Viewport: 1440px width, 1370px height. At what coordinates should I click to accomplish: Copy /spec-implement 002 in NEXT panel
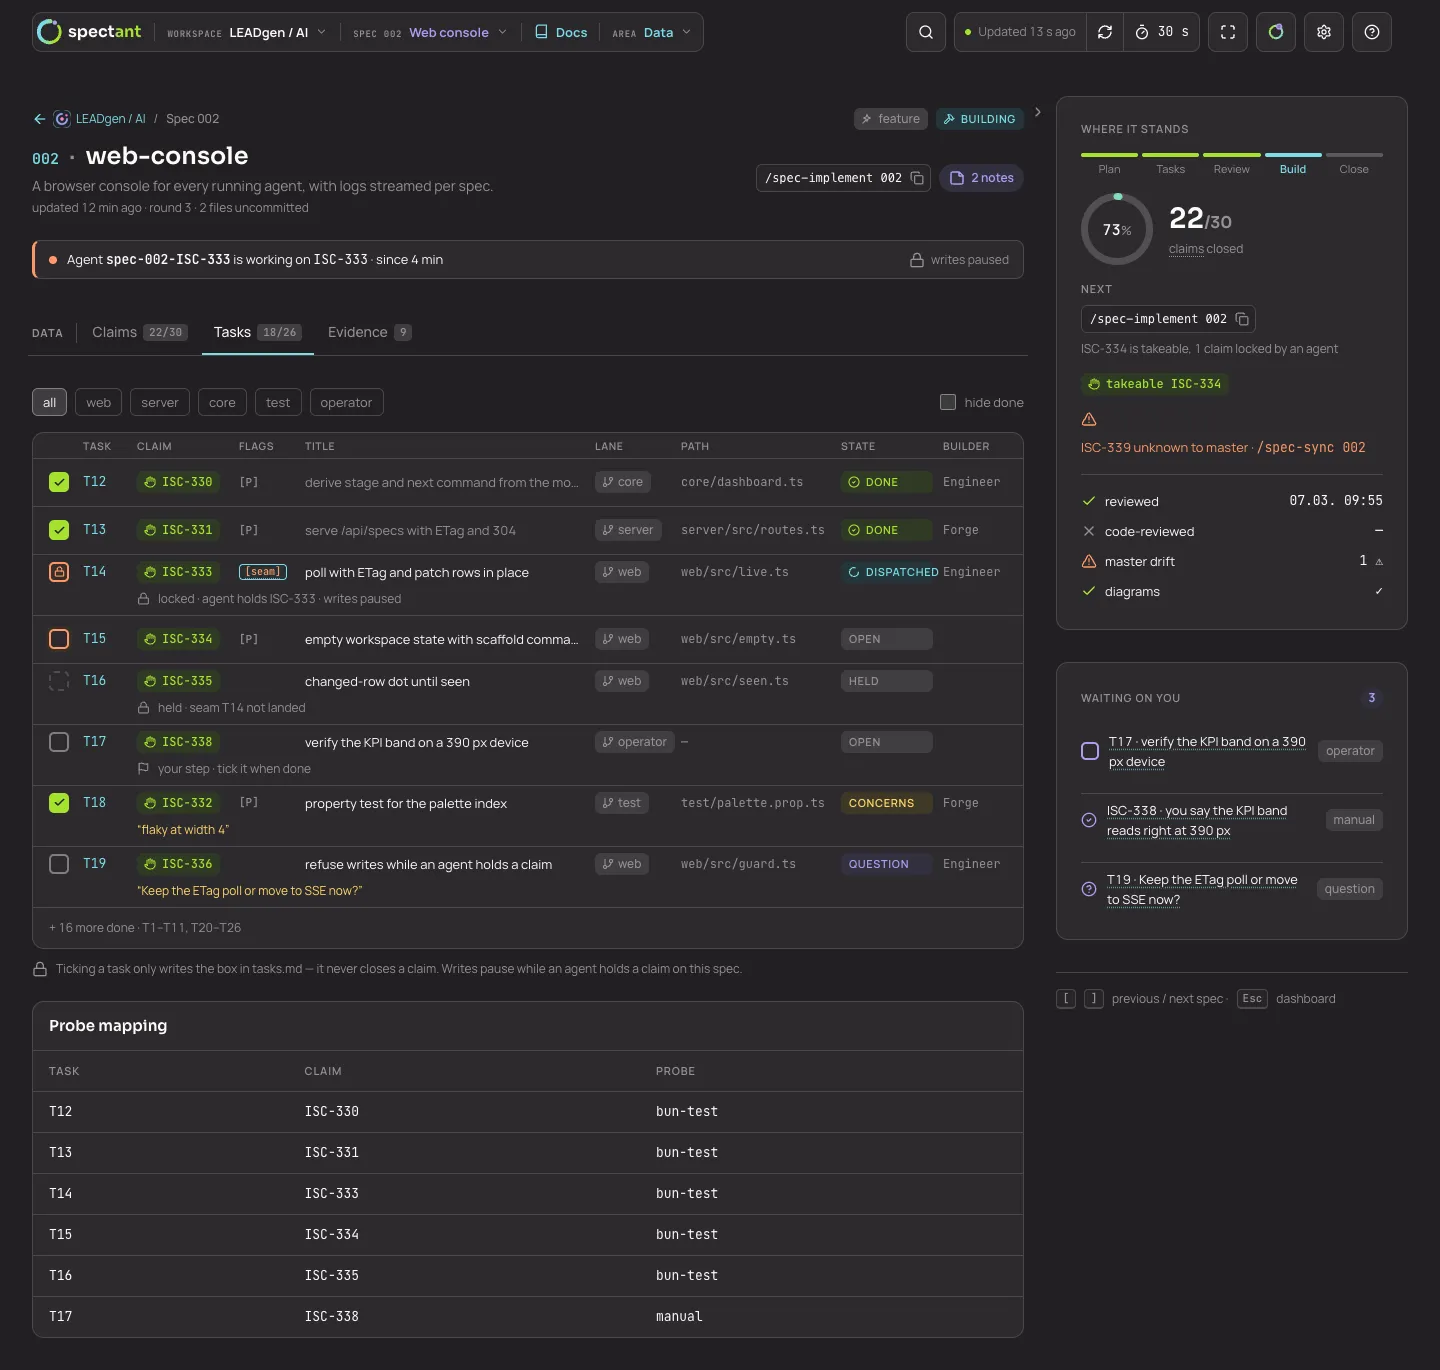coord(1242,319)
